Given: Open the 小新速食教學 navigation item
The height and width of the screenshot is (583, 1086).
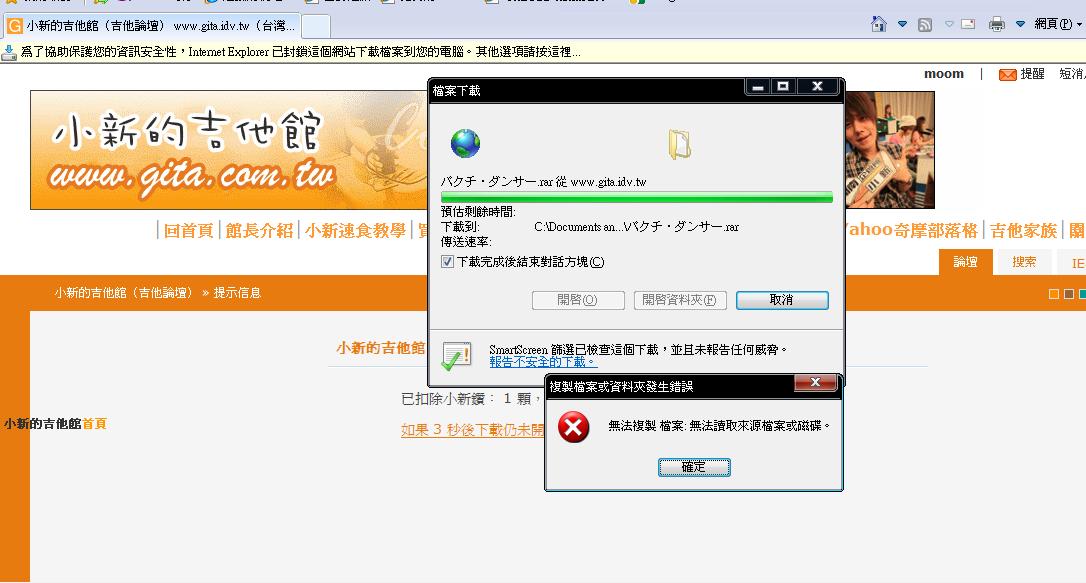Looking at the screenshot, I should (355, 231).
